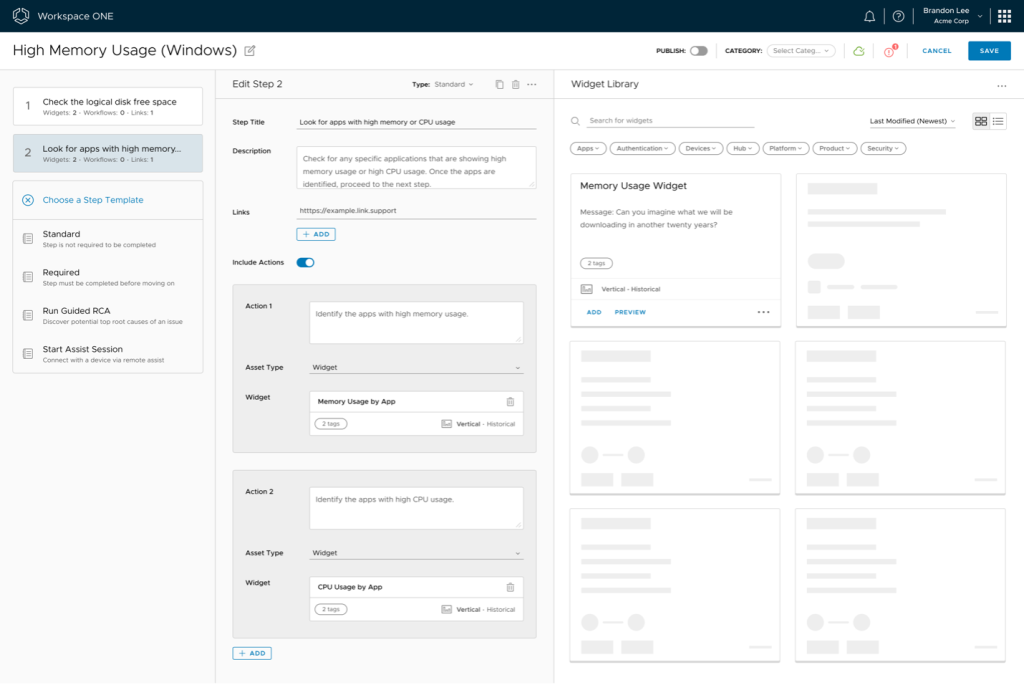Click the widget search magnifier icon
Screen dimensions: 1024x685
coord(575,121)
